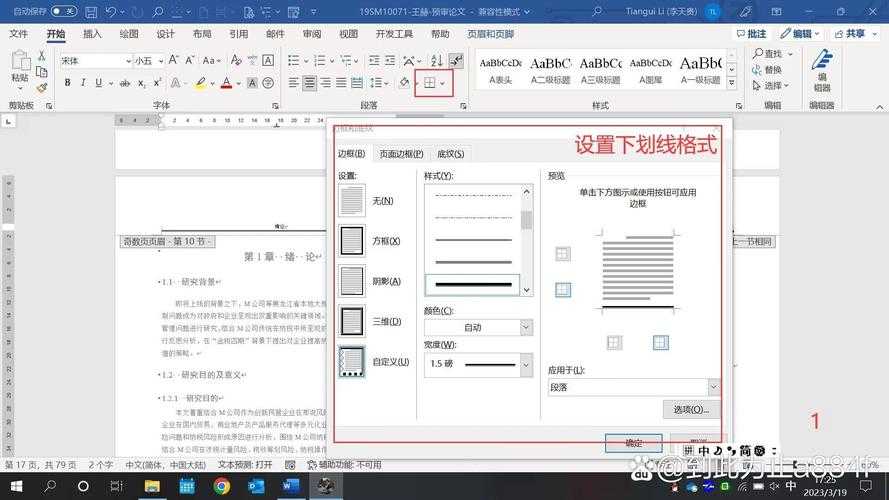Toggle top border button in preview

pyautogui.click(x=562, y=254)
